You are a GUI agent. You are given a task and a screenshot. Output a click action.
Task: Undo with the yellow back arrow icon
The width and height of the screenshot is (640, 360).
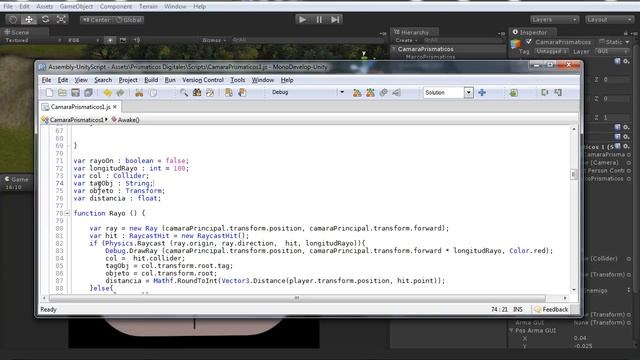pyautogui.click(x=107, y=93)
